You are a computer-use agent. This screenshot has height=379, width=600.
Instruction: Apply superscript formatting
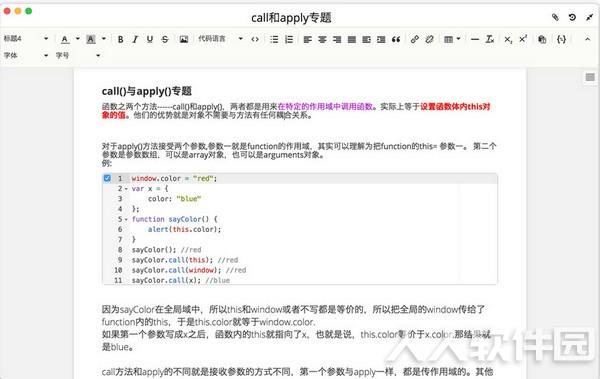(x=523, y=39)
